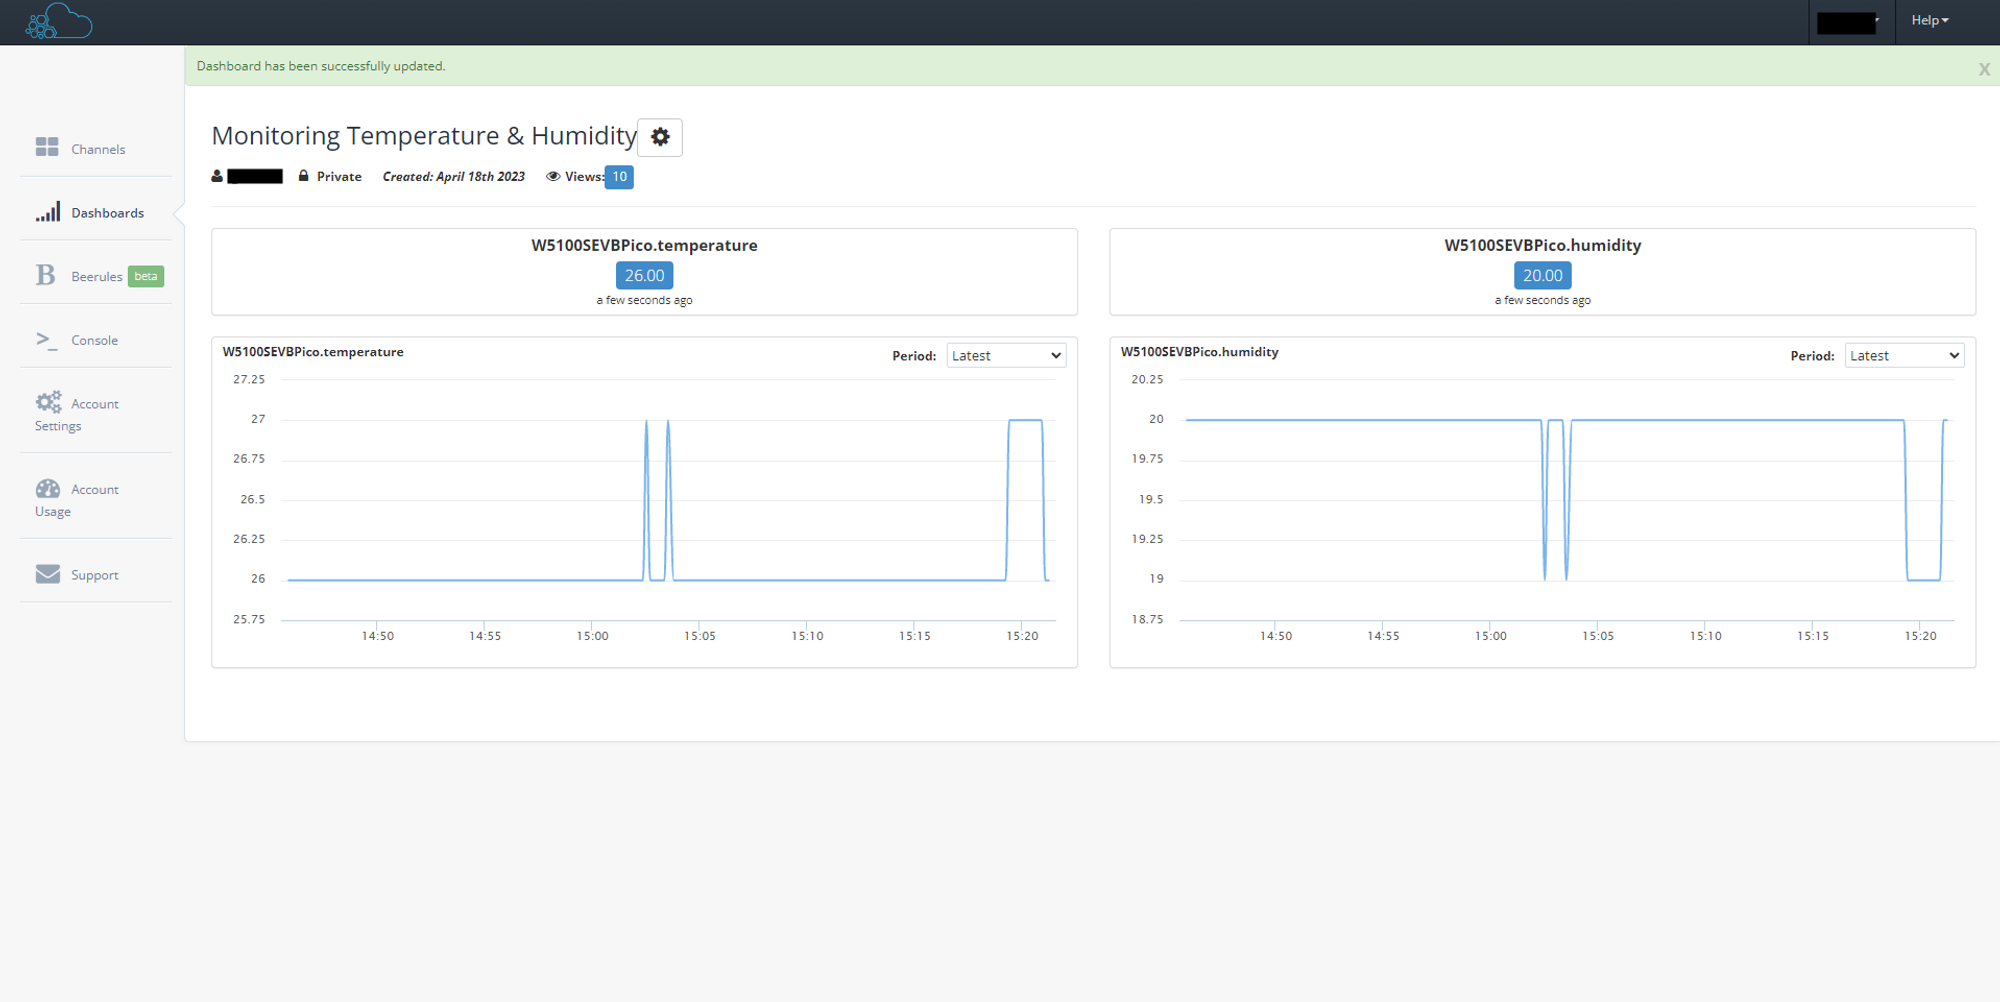The height and width of the screenshot is (1002, 2000).
Task: Open the Channels grid icon
Action: pyautogui.click(x=47, y=147)
